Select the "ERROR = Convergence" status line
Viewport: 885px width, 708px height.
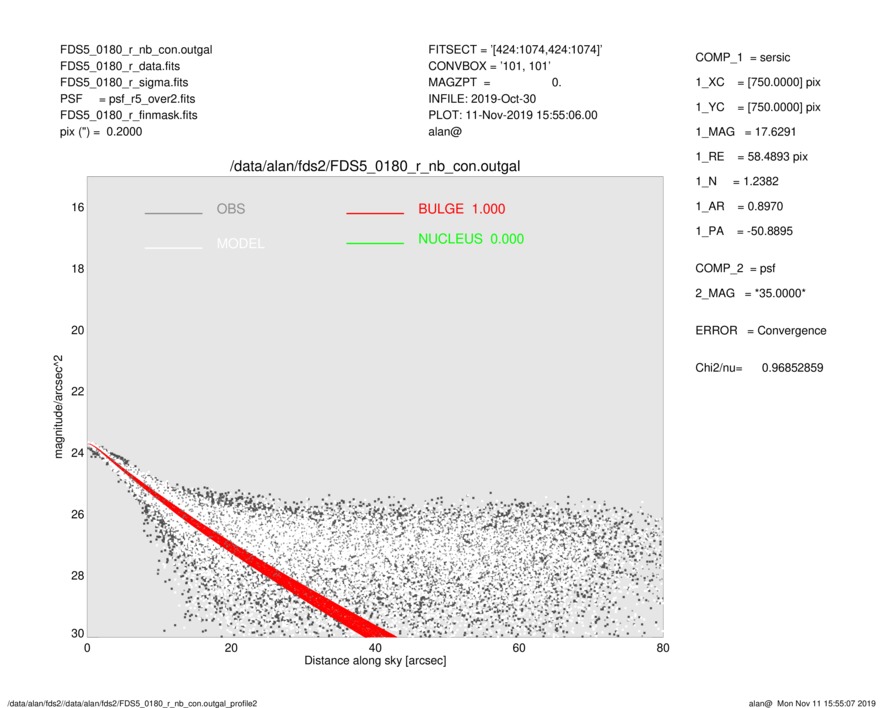coord(761,331)
